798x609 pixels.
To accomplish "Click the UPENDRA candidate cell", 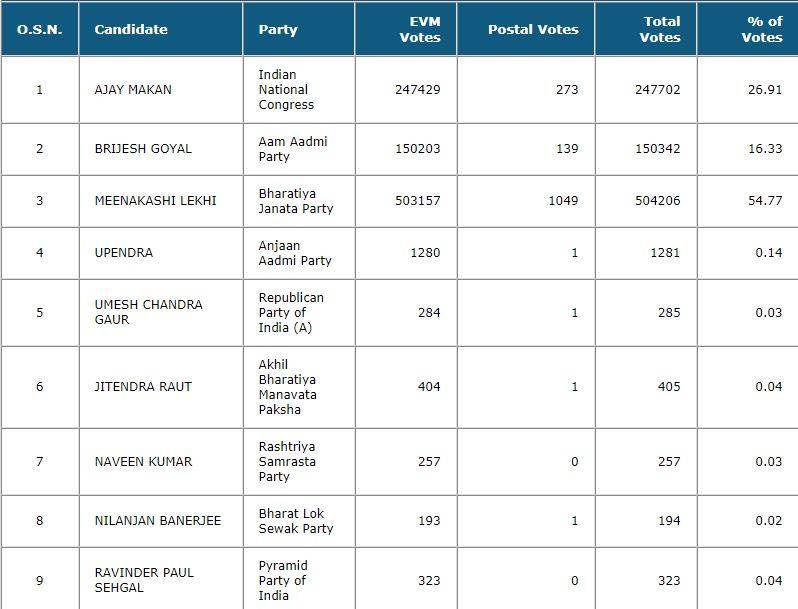I will pos(124,253).
